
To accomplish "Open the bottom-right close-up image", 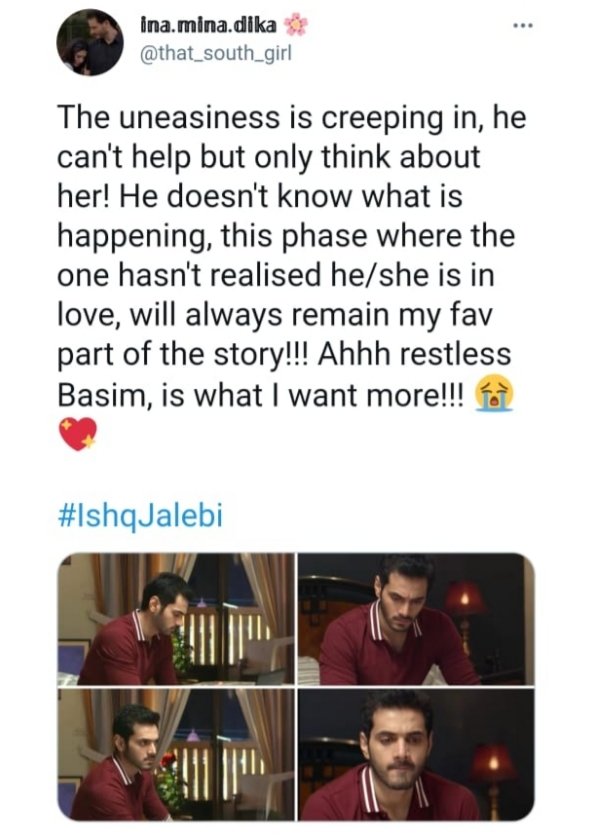I will [x=416, y=754].
